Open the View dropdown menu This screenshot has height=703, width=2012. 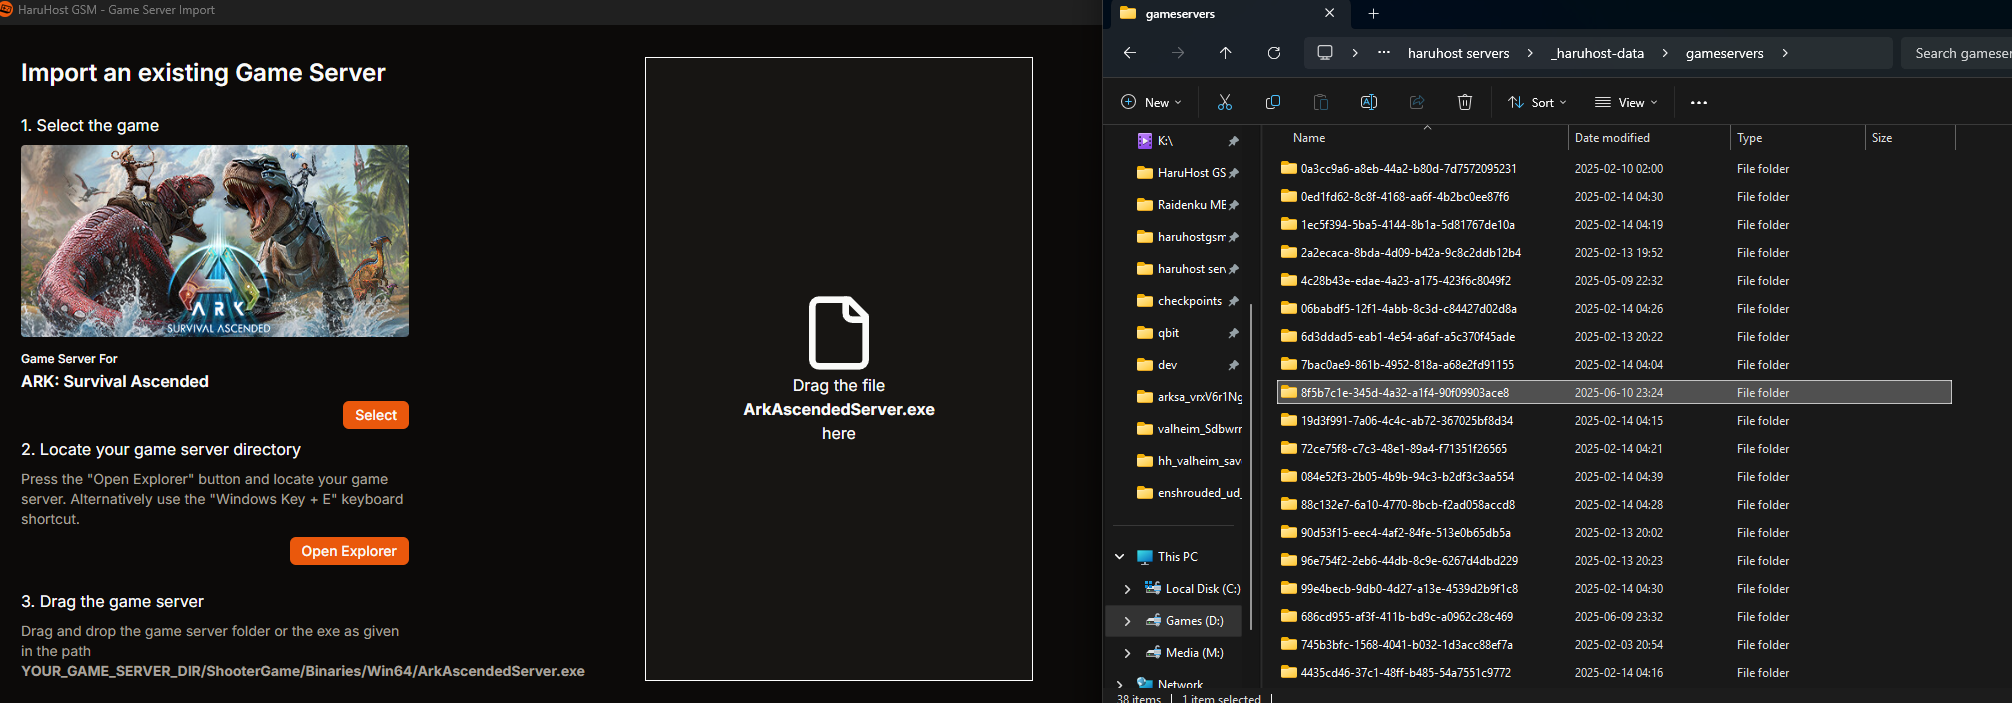coord(1626,102)
